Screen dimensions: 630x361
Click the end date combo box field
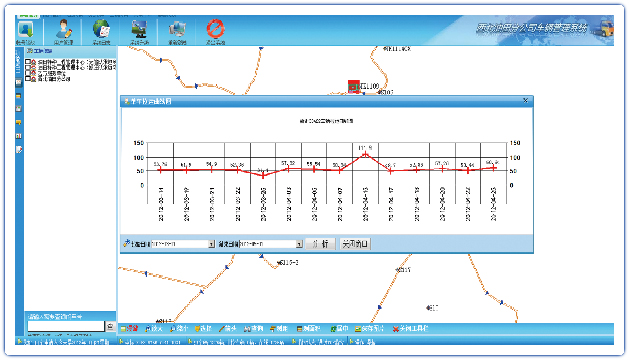click(x=271, y=244)
